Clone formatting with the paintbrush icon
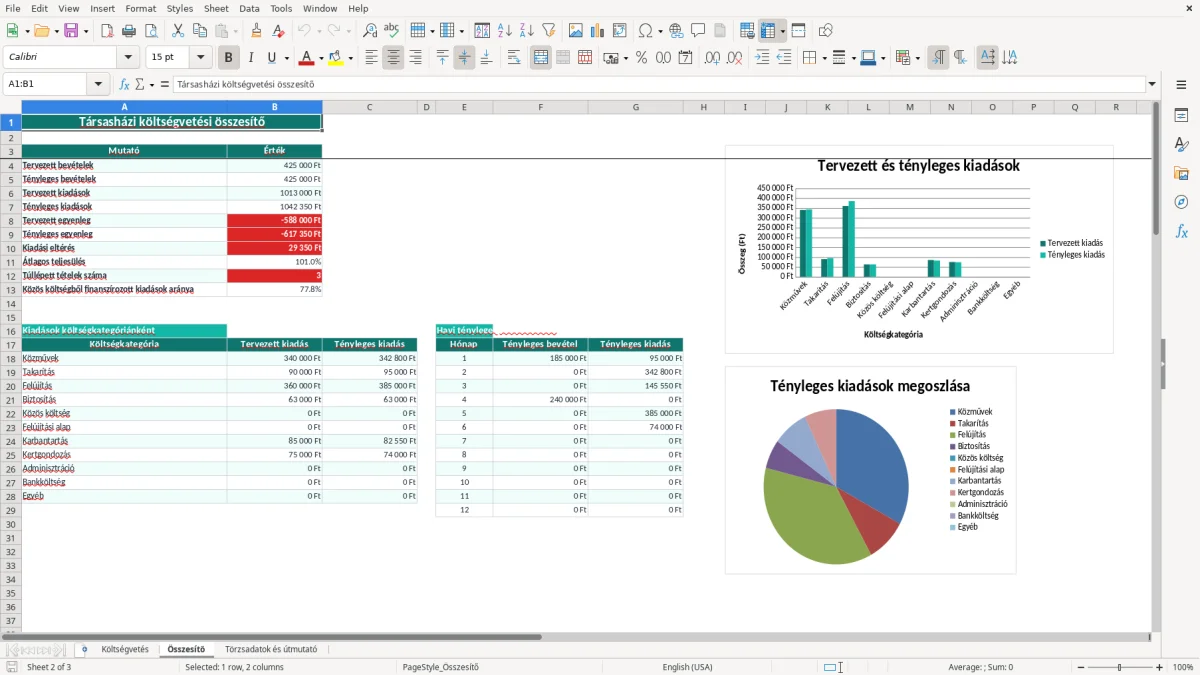The image size is (1200, 675). (256, 31)
